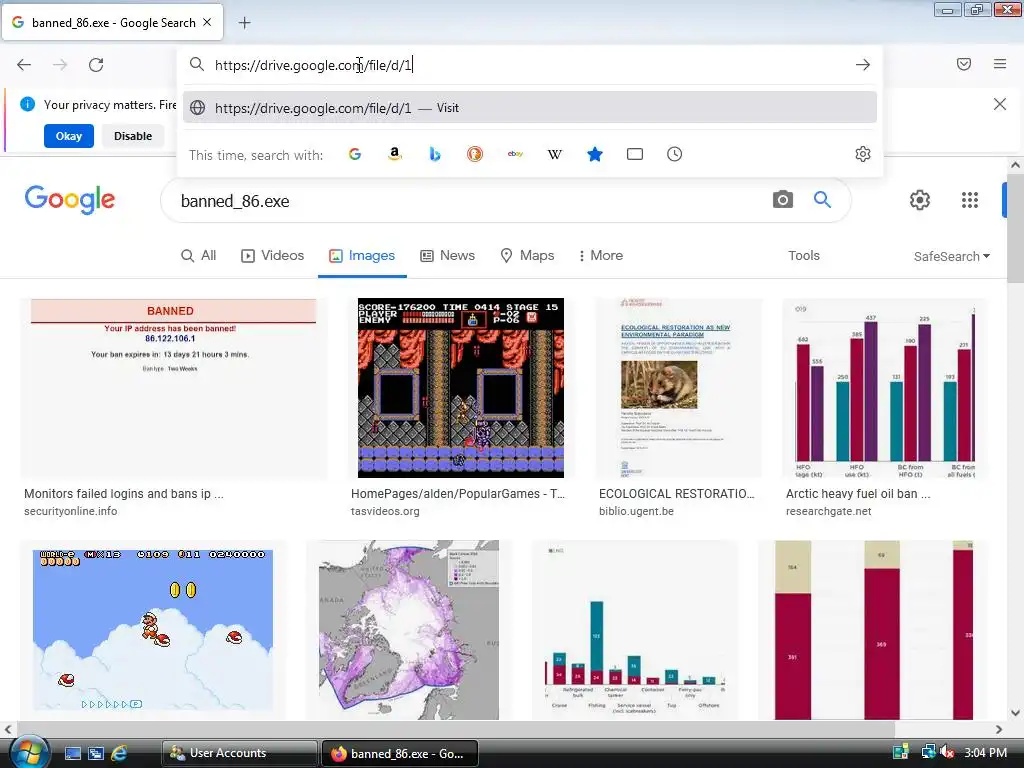This screenshot has height=768, width=1024.
Task: Click the tasvideos.org source text
Action: [x=385, y=511]
